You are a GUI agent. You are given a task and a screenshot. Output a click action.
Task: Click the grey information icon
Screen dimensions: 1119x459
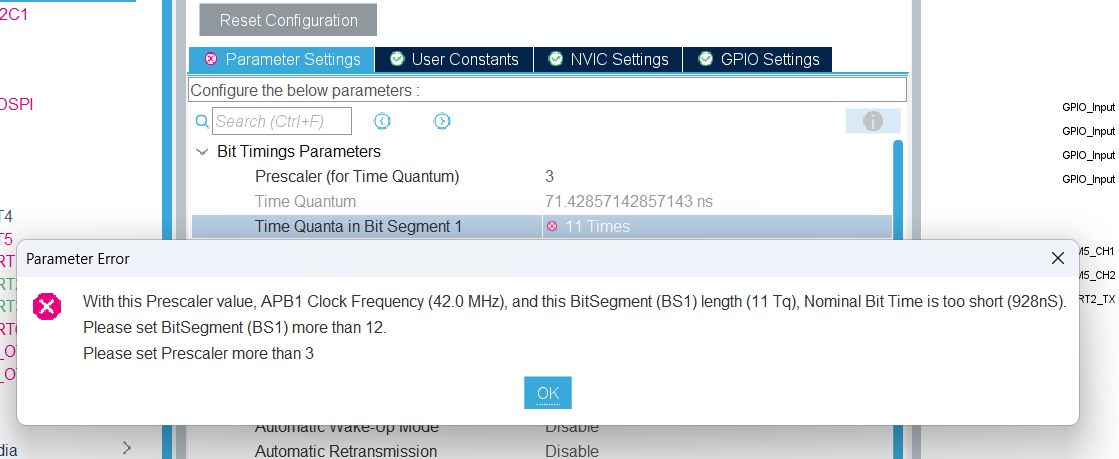873,121
